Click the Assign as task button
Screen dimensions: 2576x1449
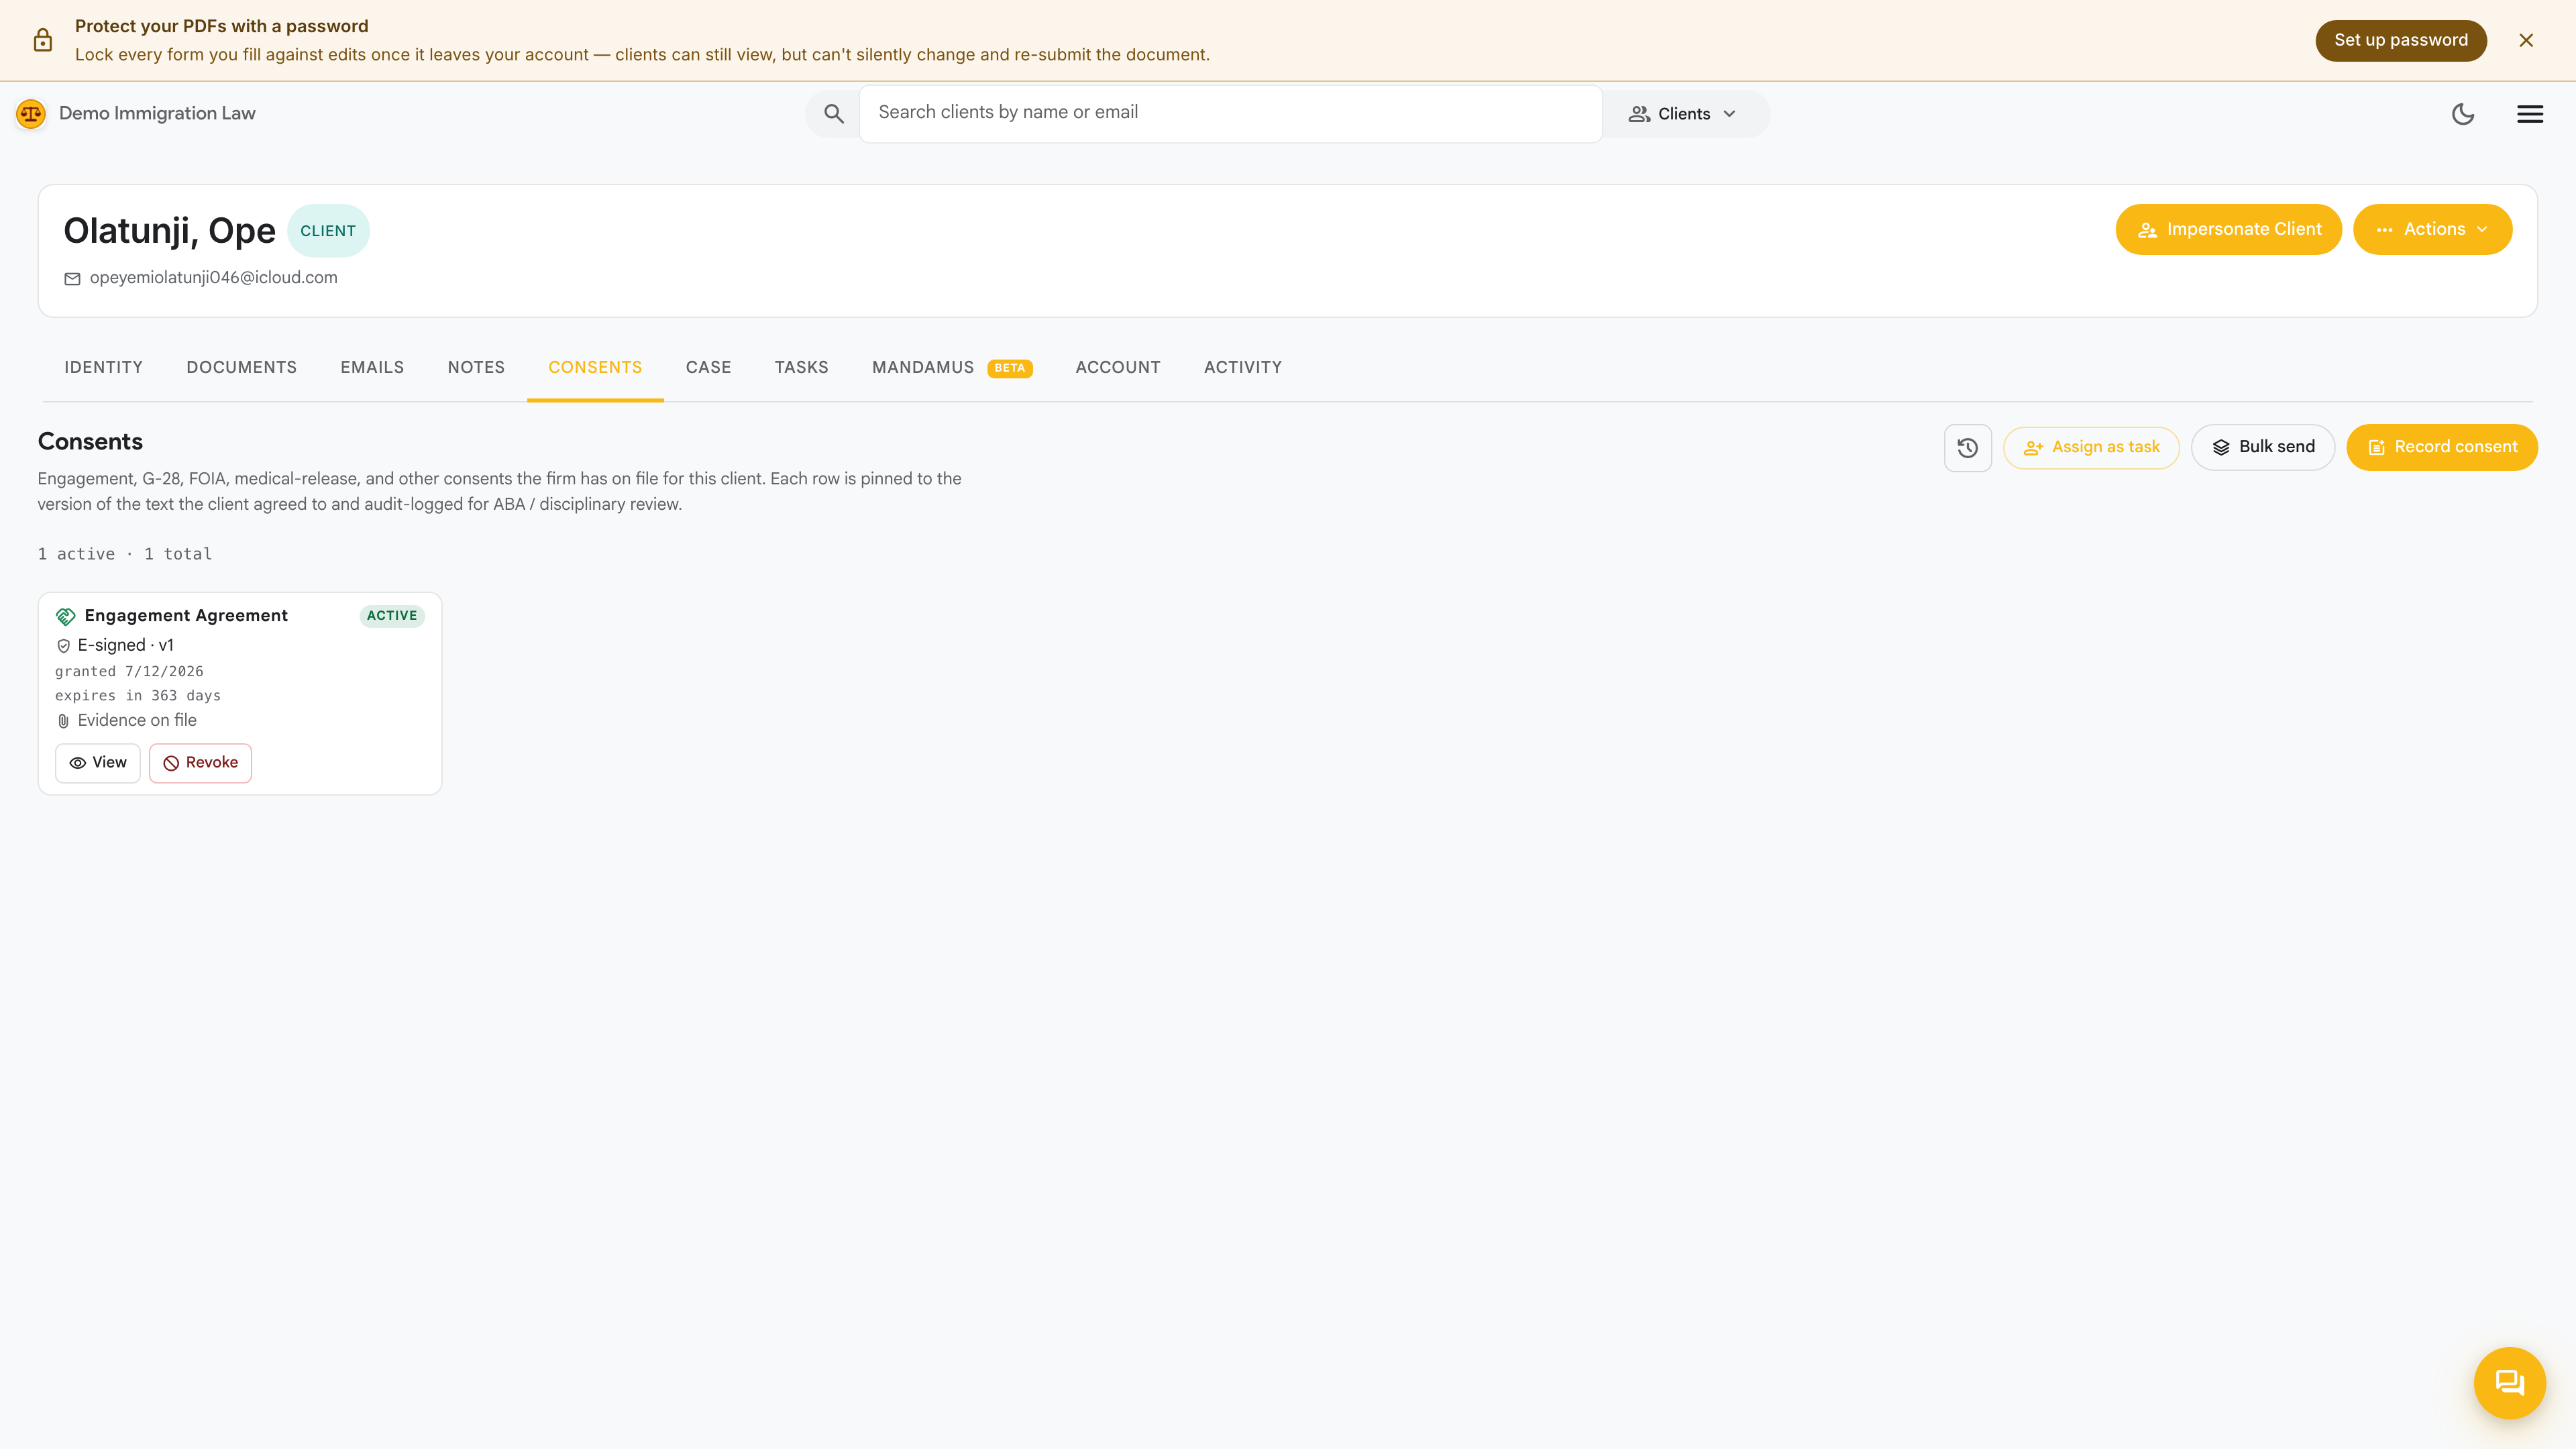[2091, 448]
